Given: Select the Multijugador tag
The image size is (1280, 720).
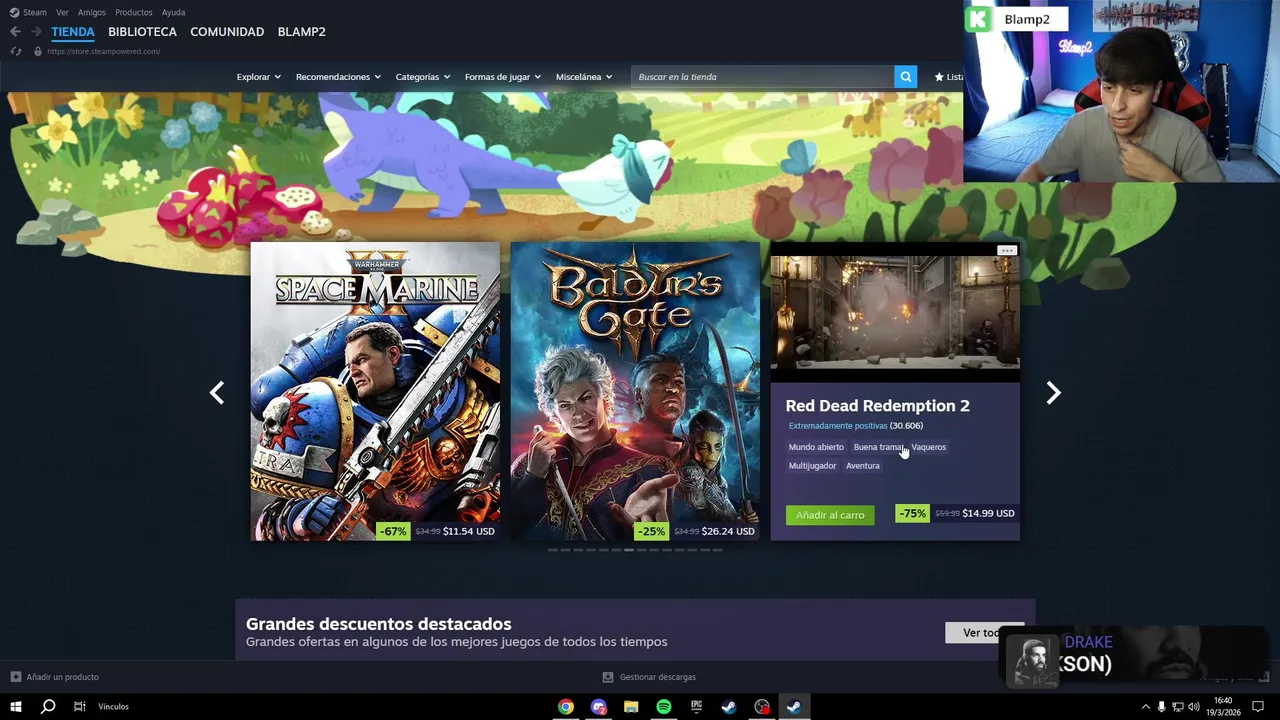Looking at the screenshot, I should (812, 466).
